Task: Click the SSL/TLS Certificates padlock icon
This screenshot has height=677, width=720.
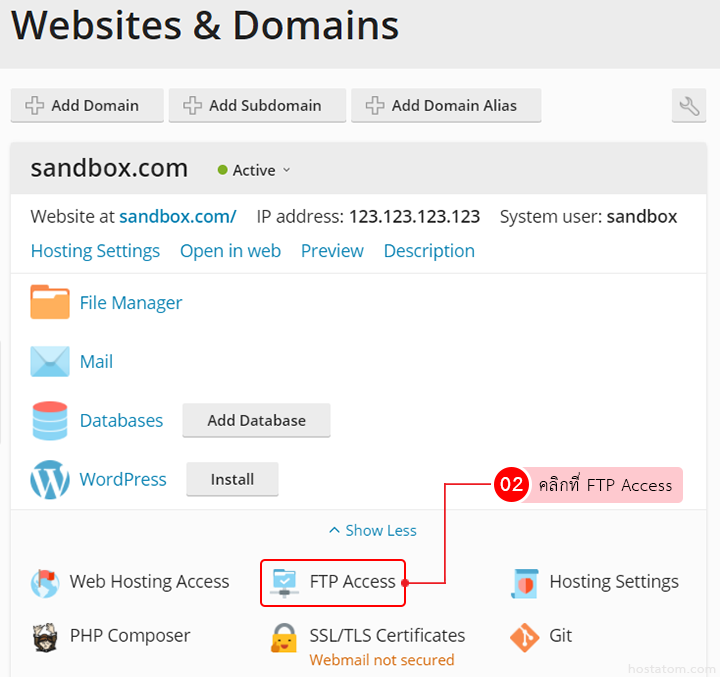Action: click(285, 637)
